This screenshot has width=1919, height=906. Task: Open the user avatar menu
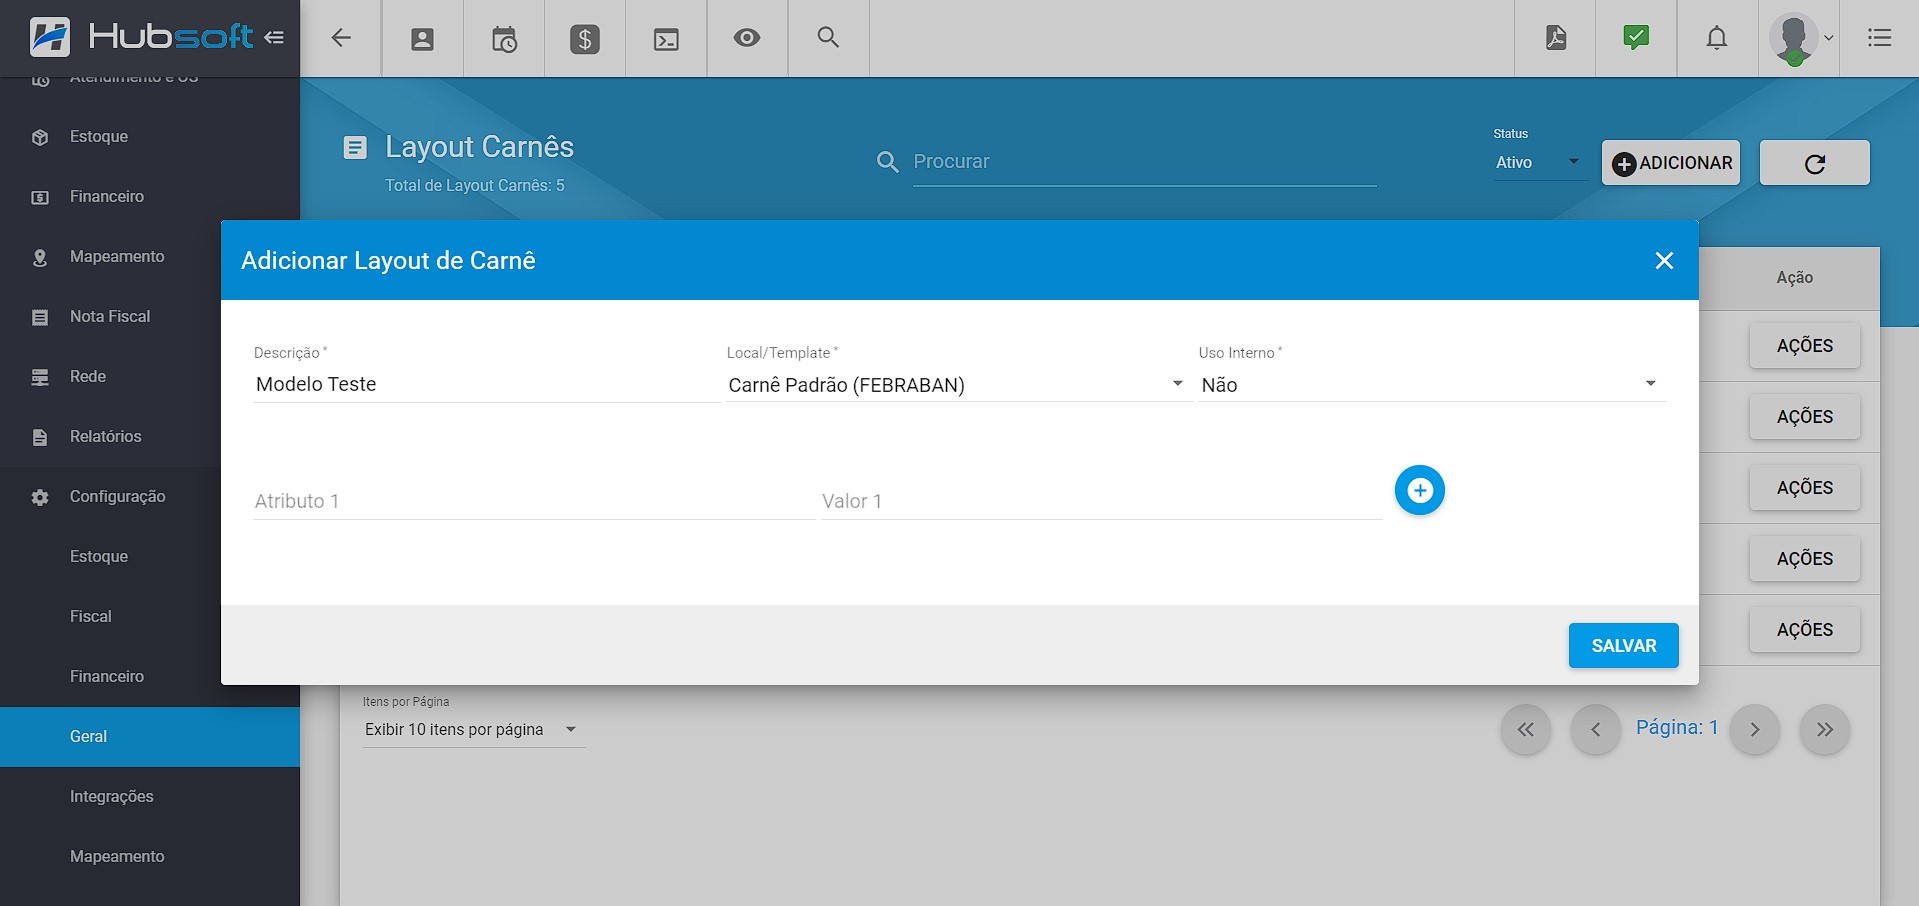click(x=1799, y=39)
